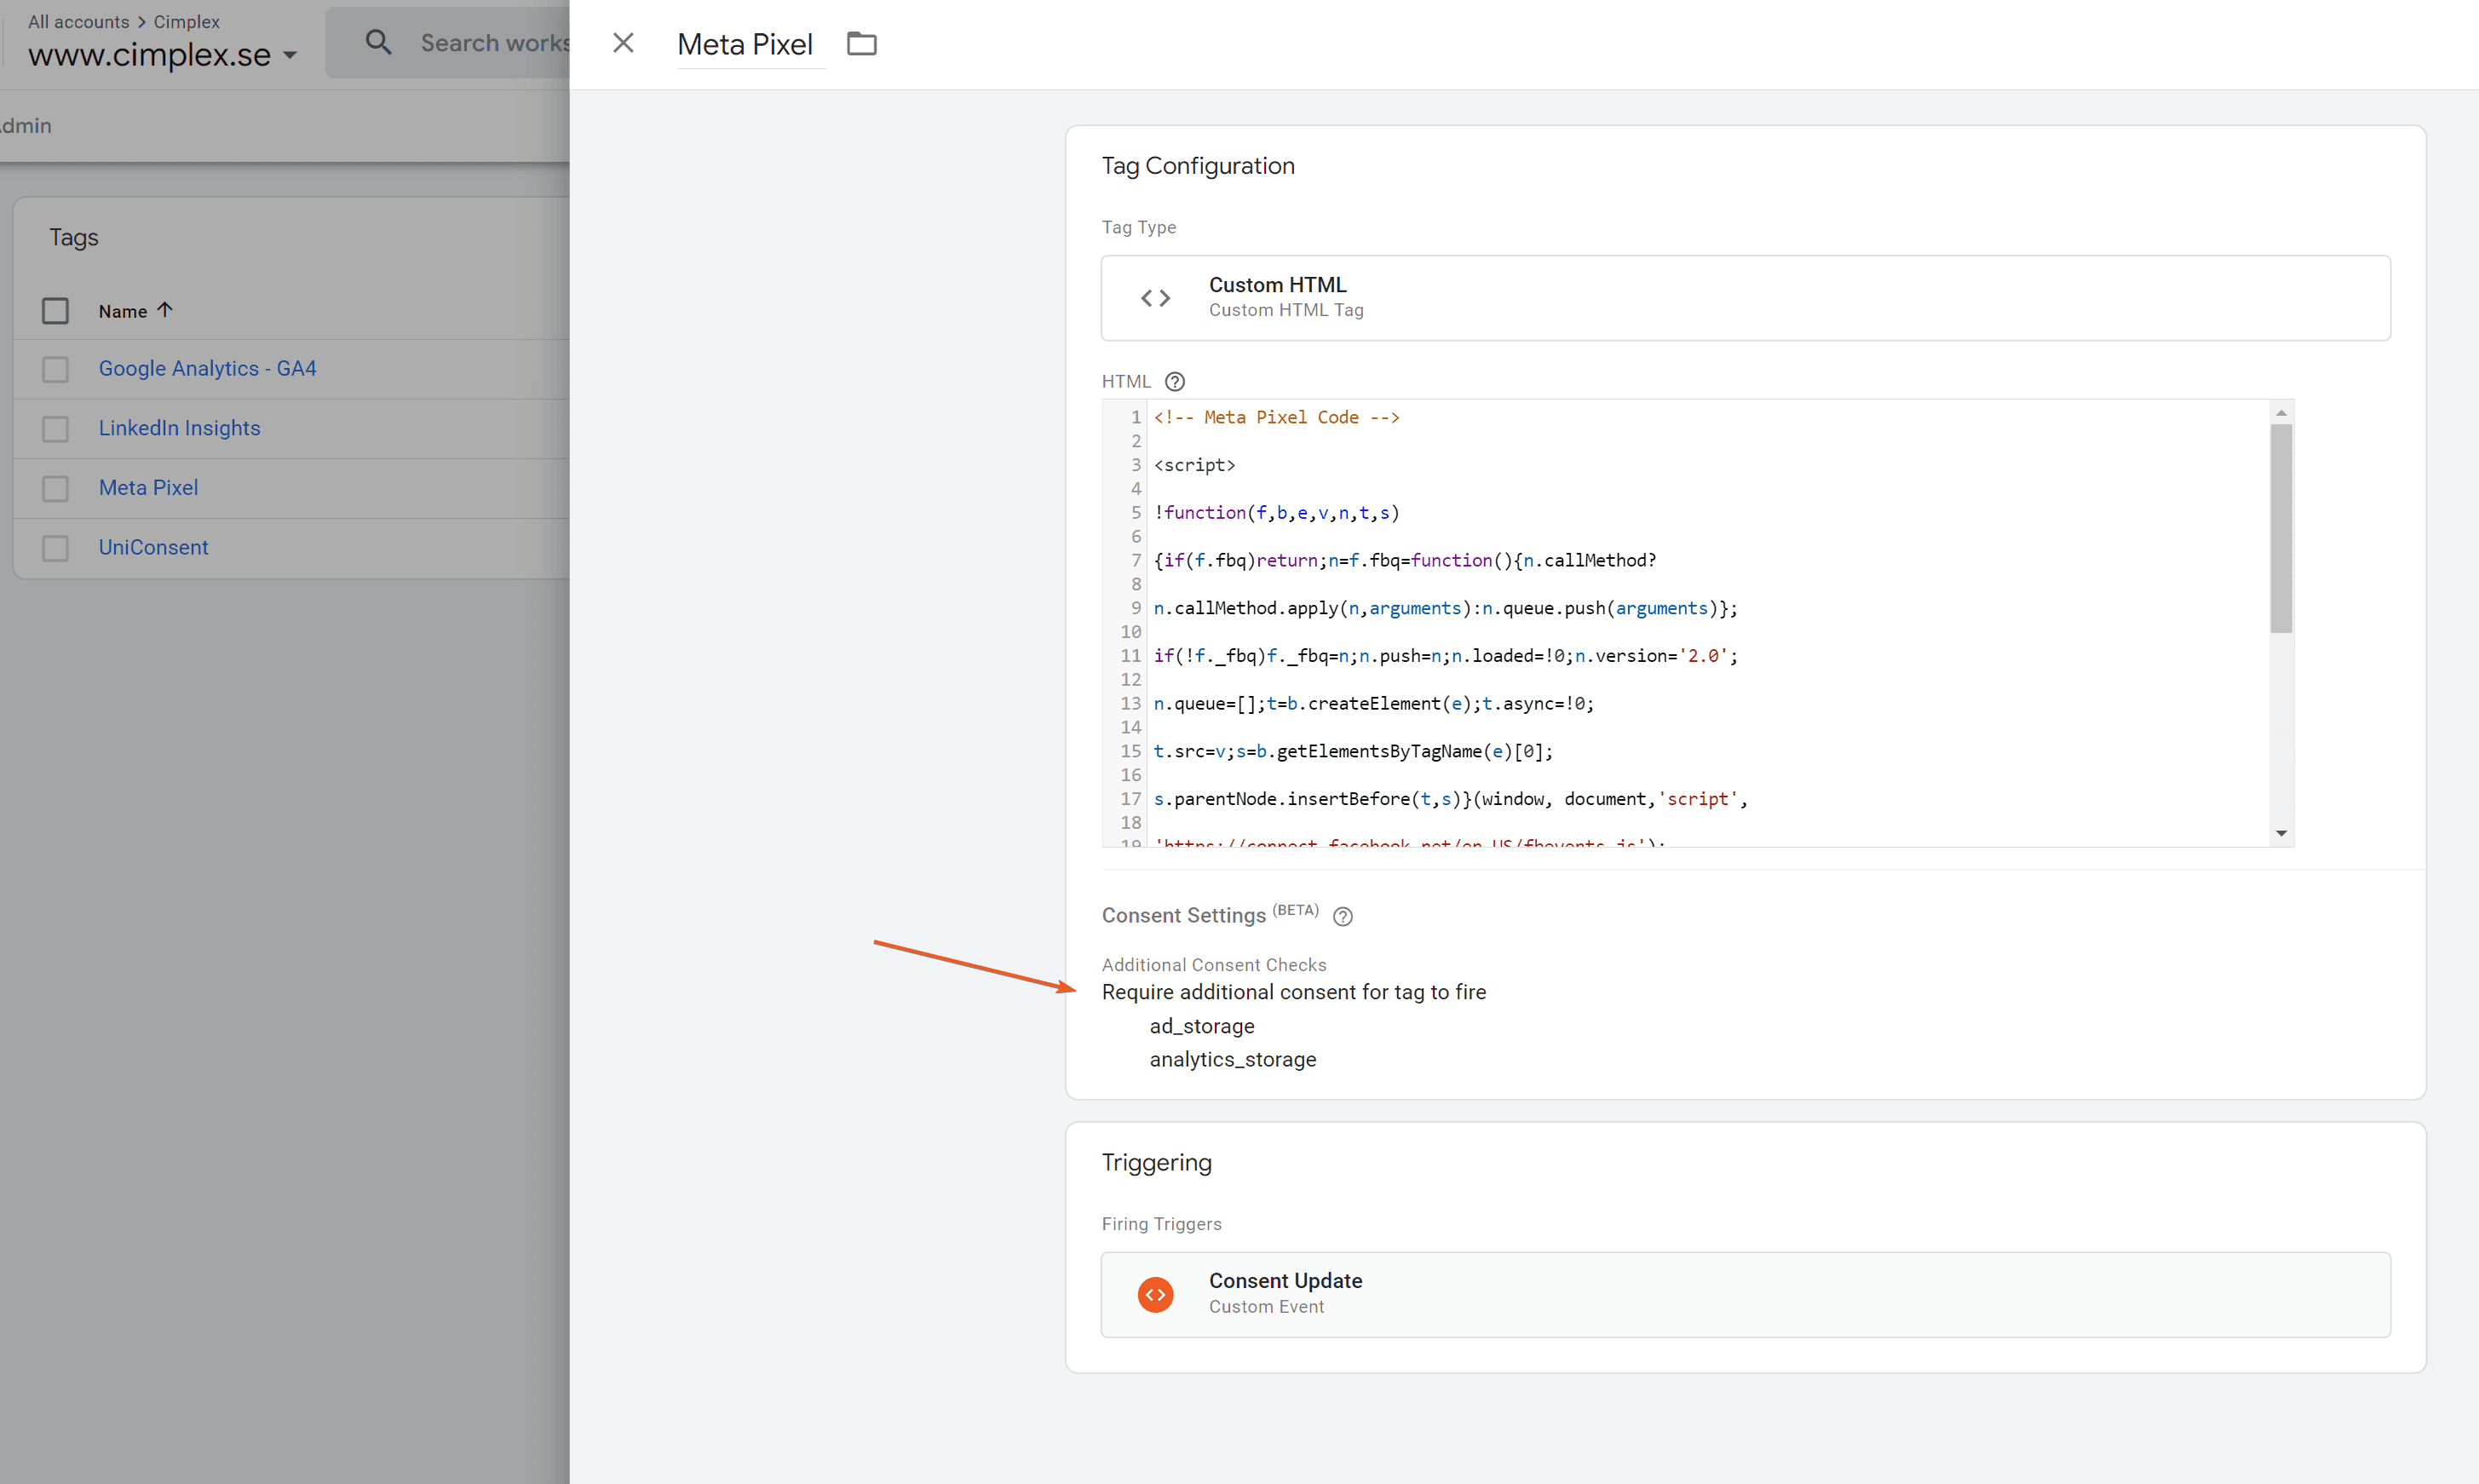Toggle the select-all tags checkbox
Viewport: 2479px width, 1484px height.
(x=55, y=311)
